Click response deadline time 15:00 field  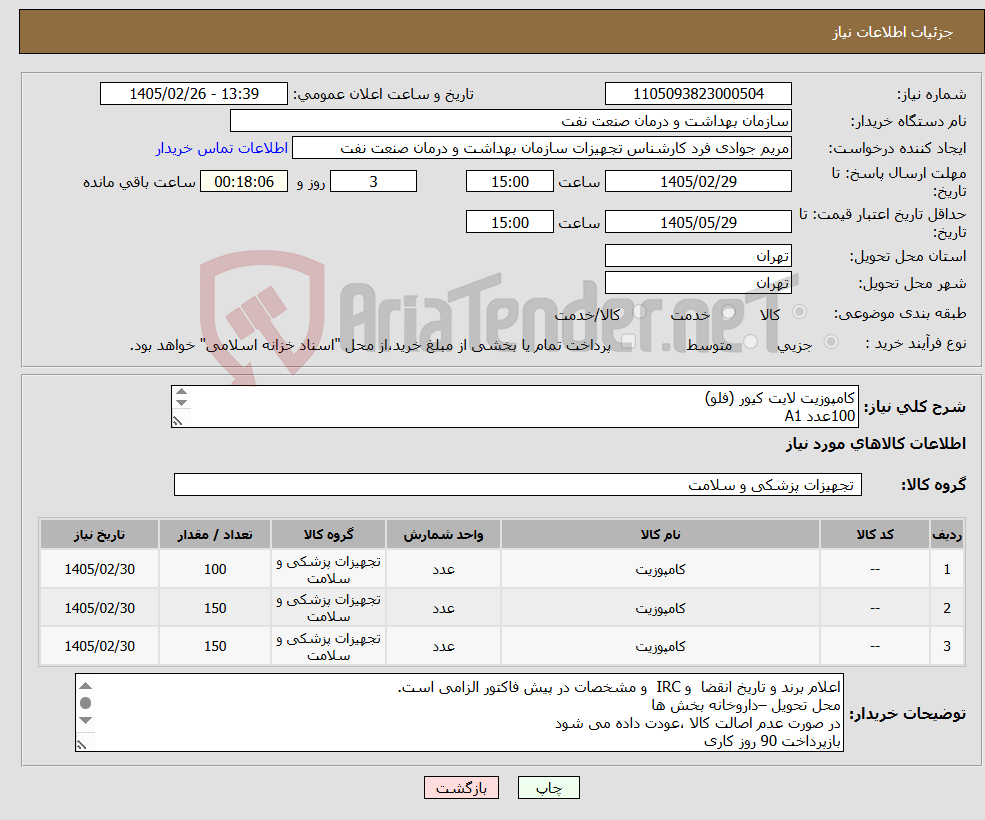click(x=509, y=182)
